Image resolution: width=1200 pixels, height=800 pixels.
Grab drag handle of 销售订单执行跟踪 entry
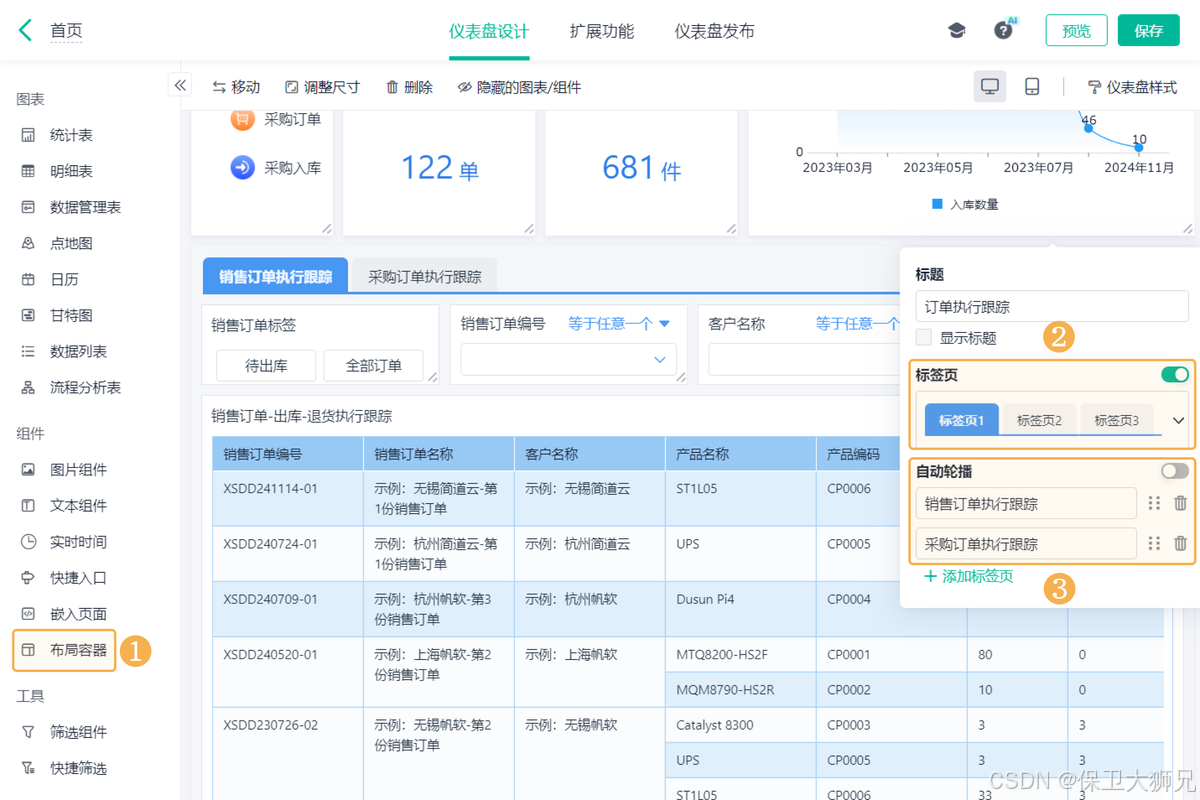[x=1154, y=504]
